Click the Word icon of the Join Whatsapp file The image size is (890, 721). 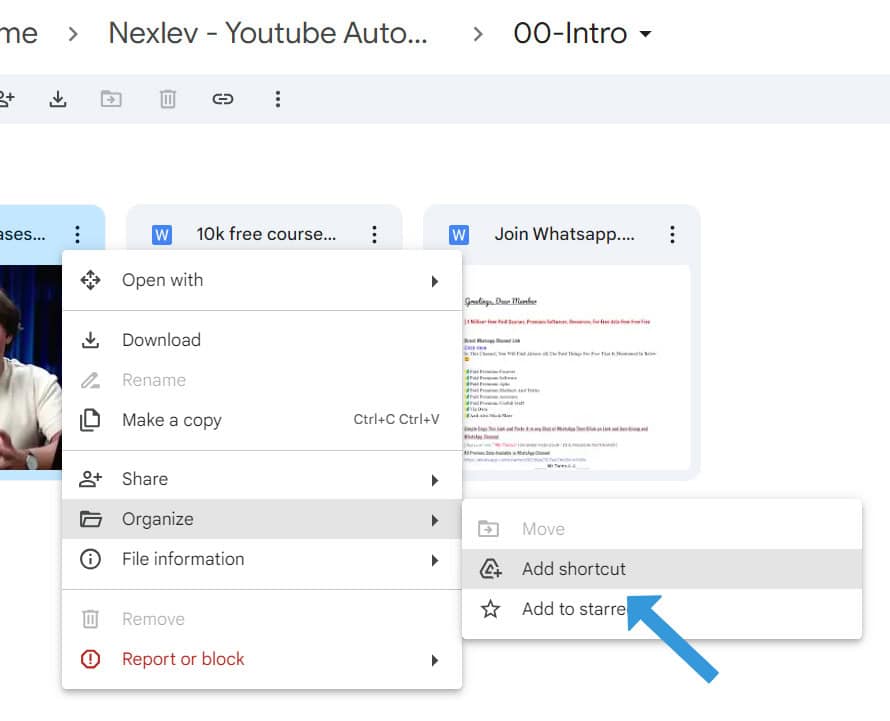459,234
